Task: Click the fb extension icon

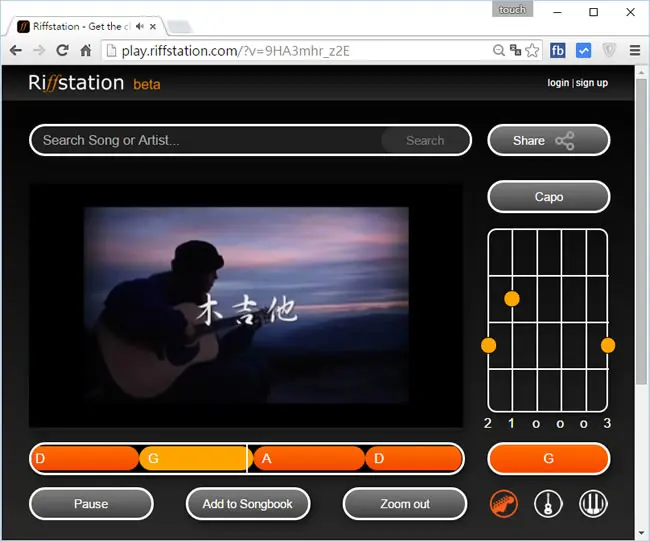Action: 558,51
